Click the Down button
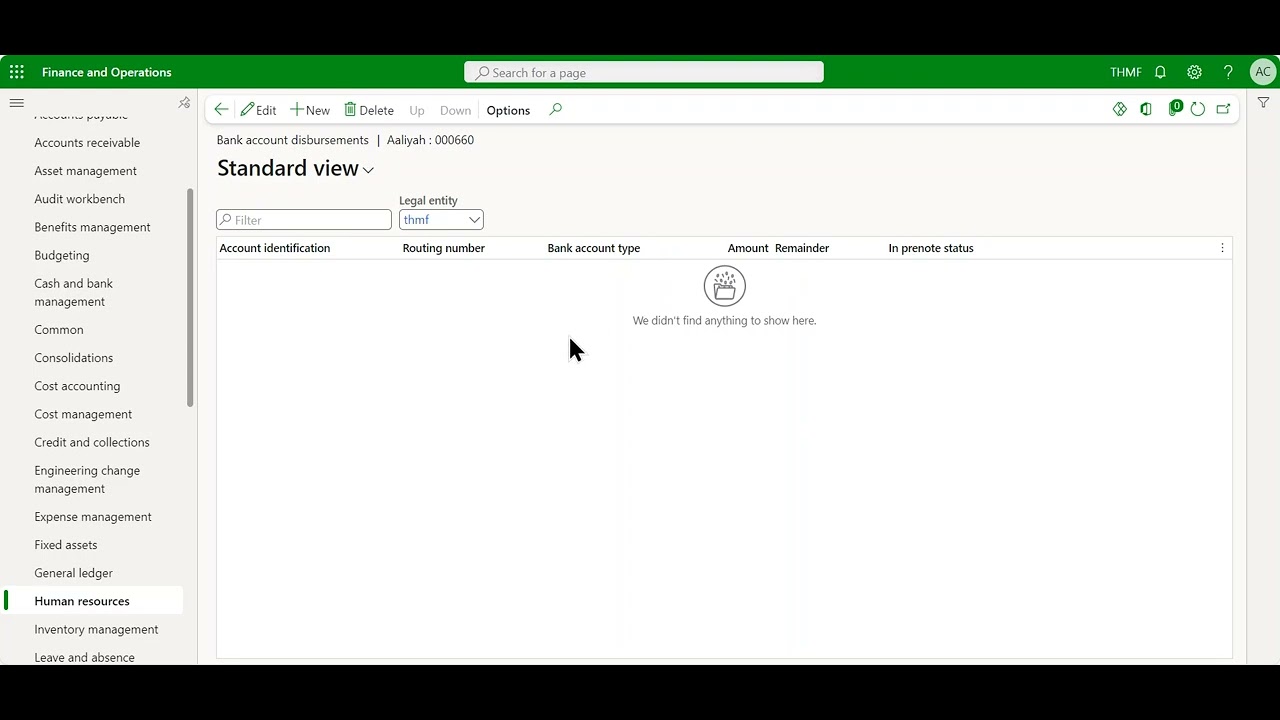The image size is (1280, 720). [x=455, y=110]
